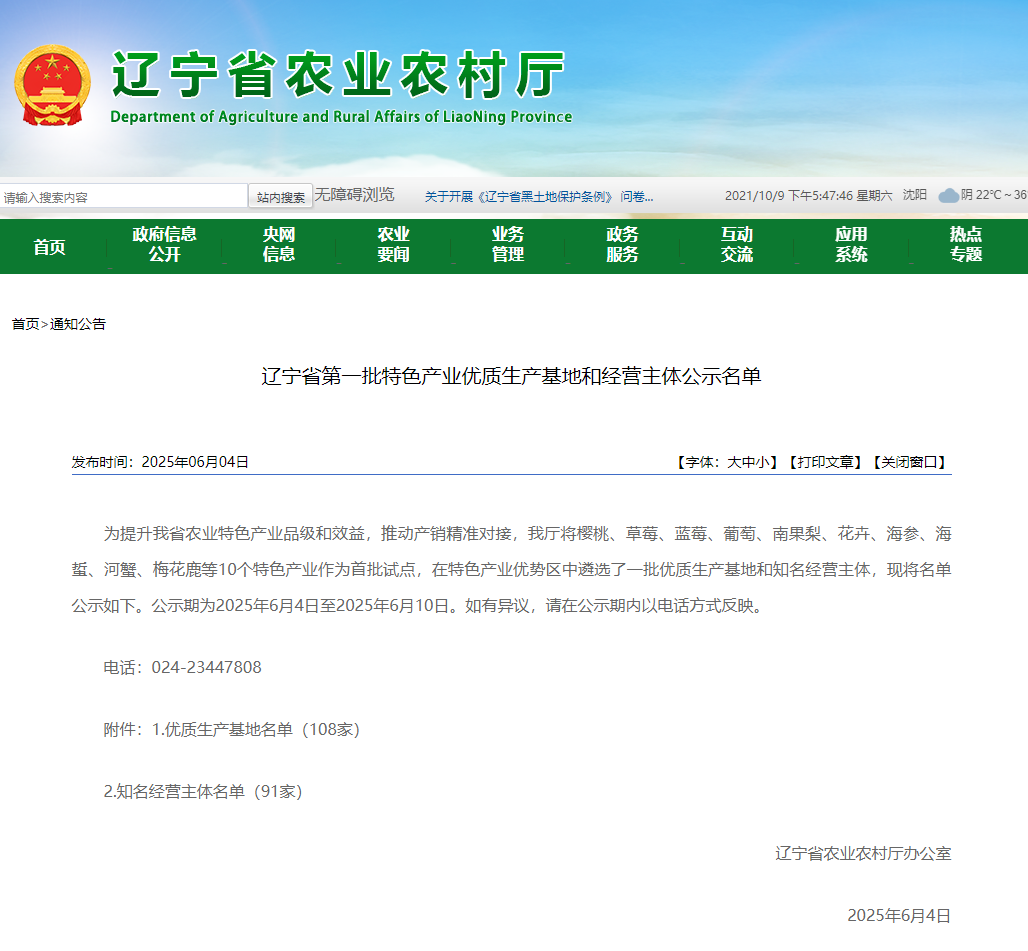Click the national emblem logo

tap(52, 85)
